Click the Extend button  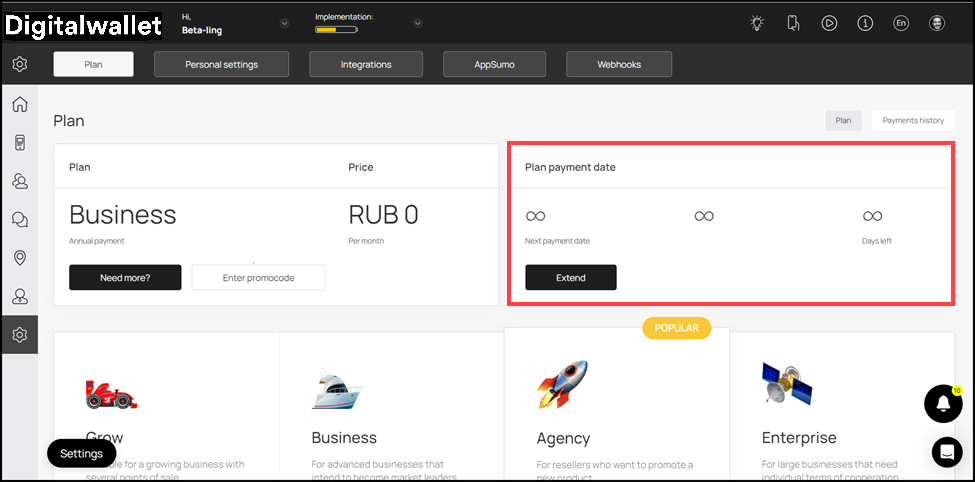pyautogui.click(x=570, y=278)
